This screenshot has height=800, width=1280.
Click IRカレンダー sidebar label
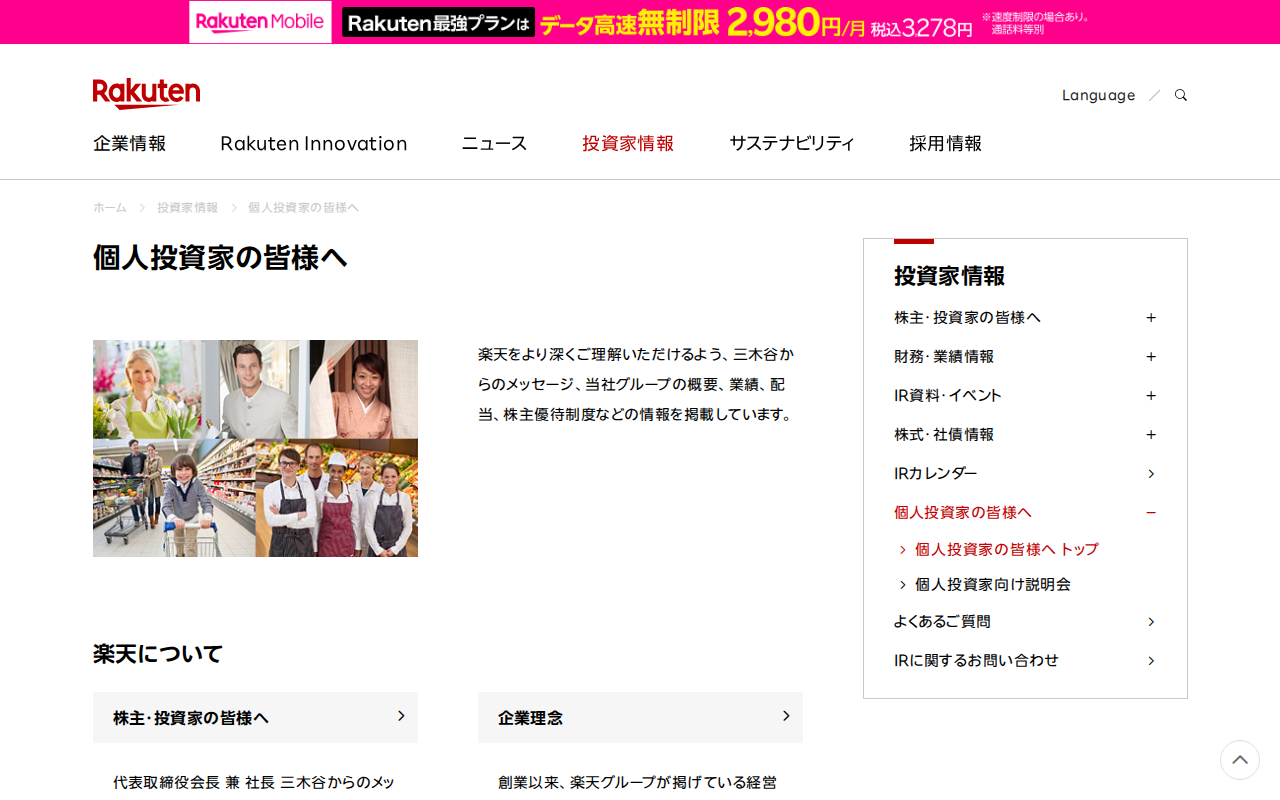(936, 473)
